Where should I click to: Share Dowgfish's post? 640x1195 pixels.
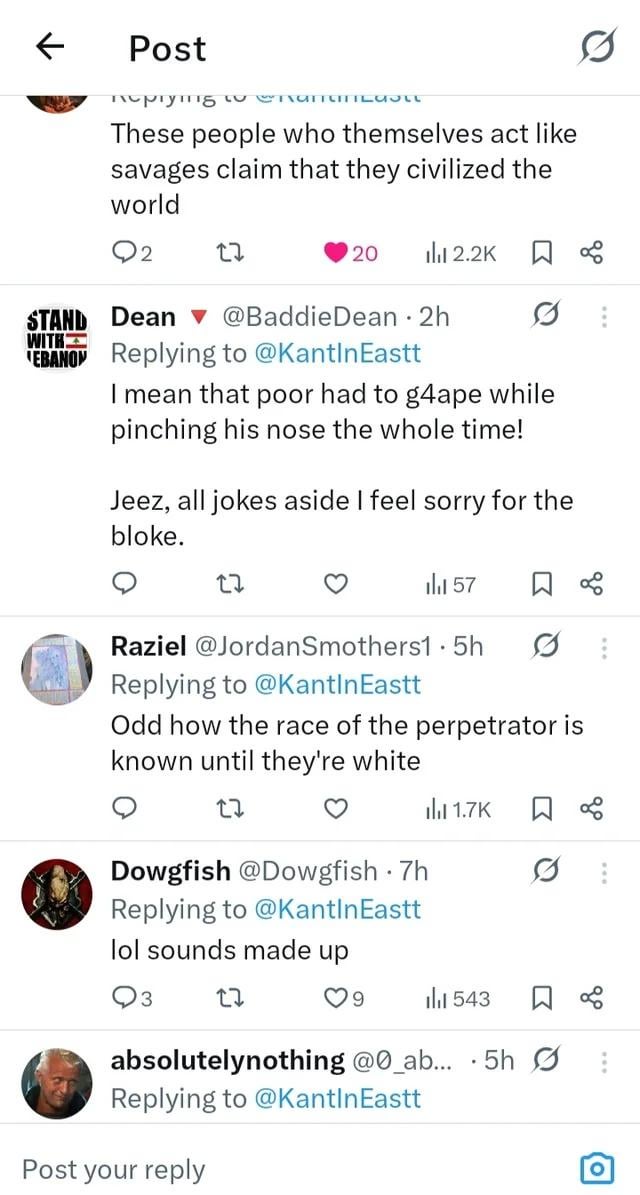point(591,998)
